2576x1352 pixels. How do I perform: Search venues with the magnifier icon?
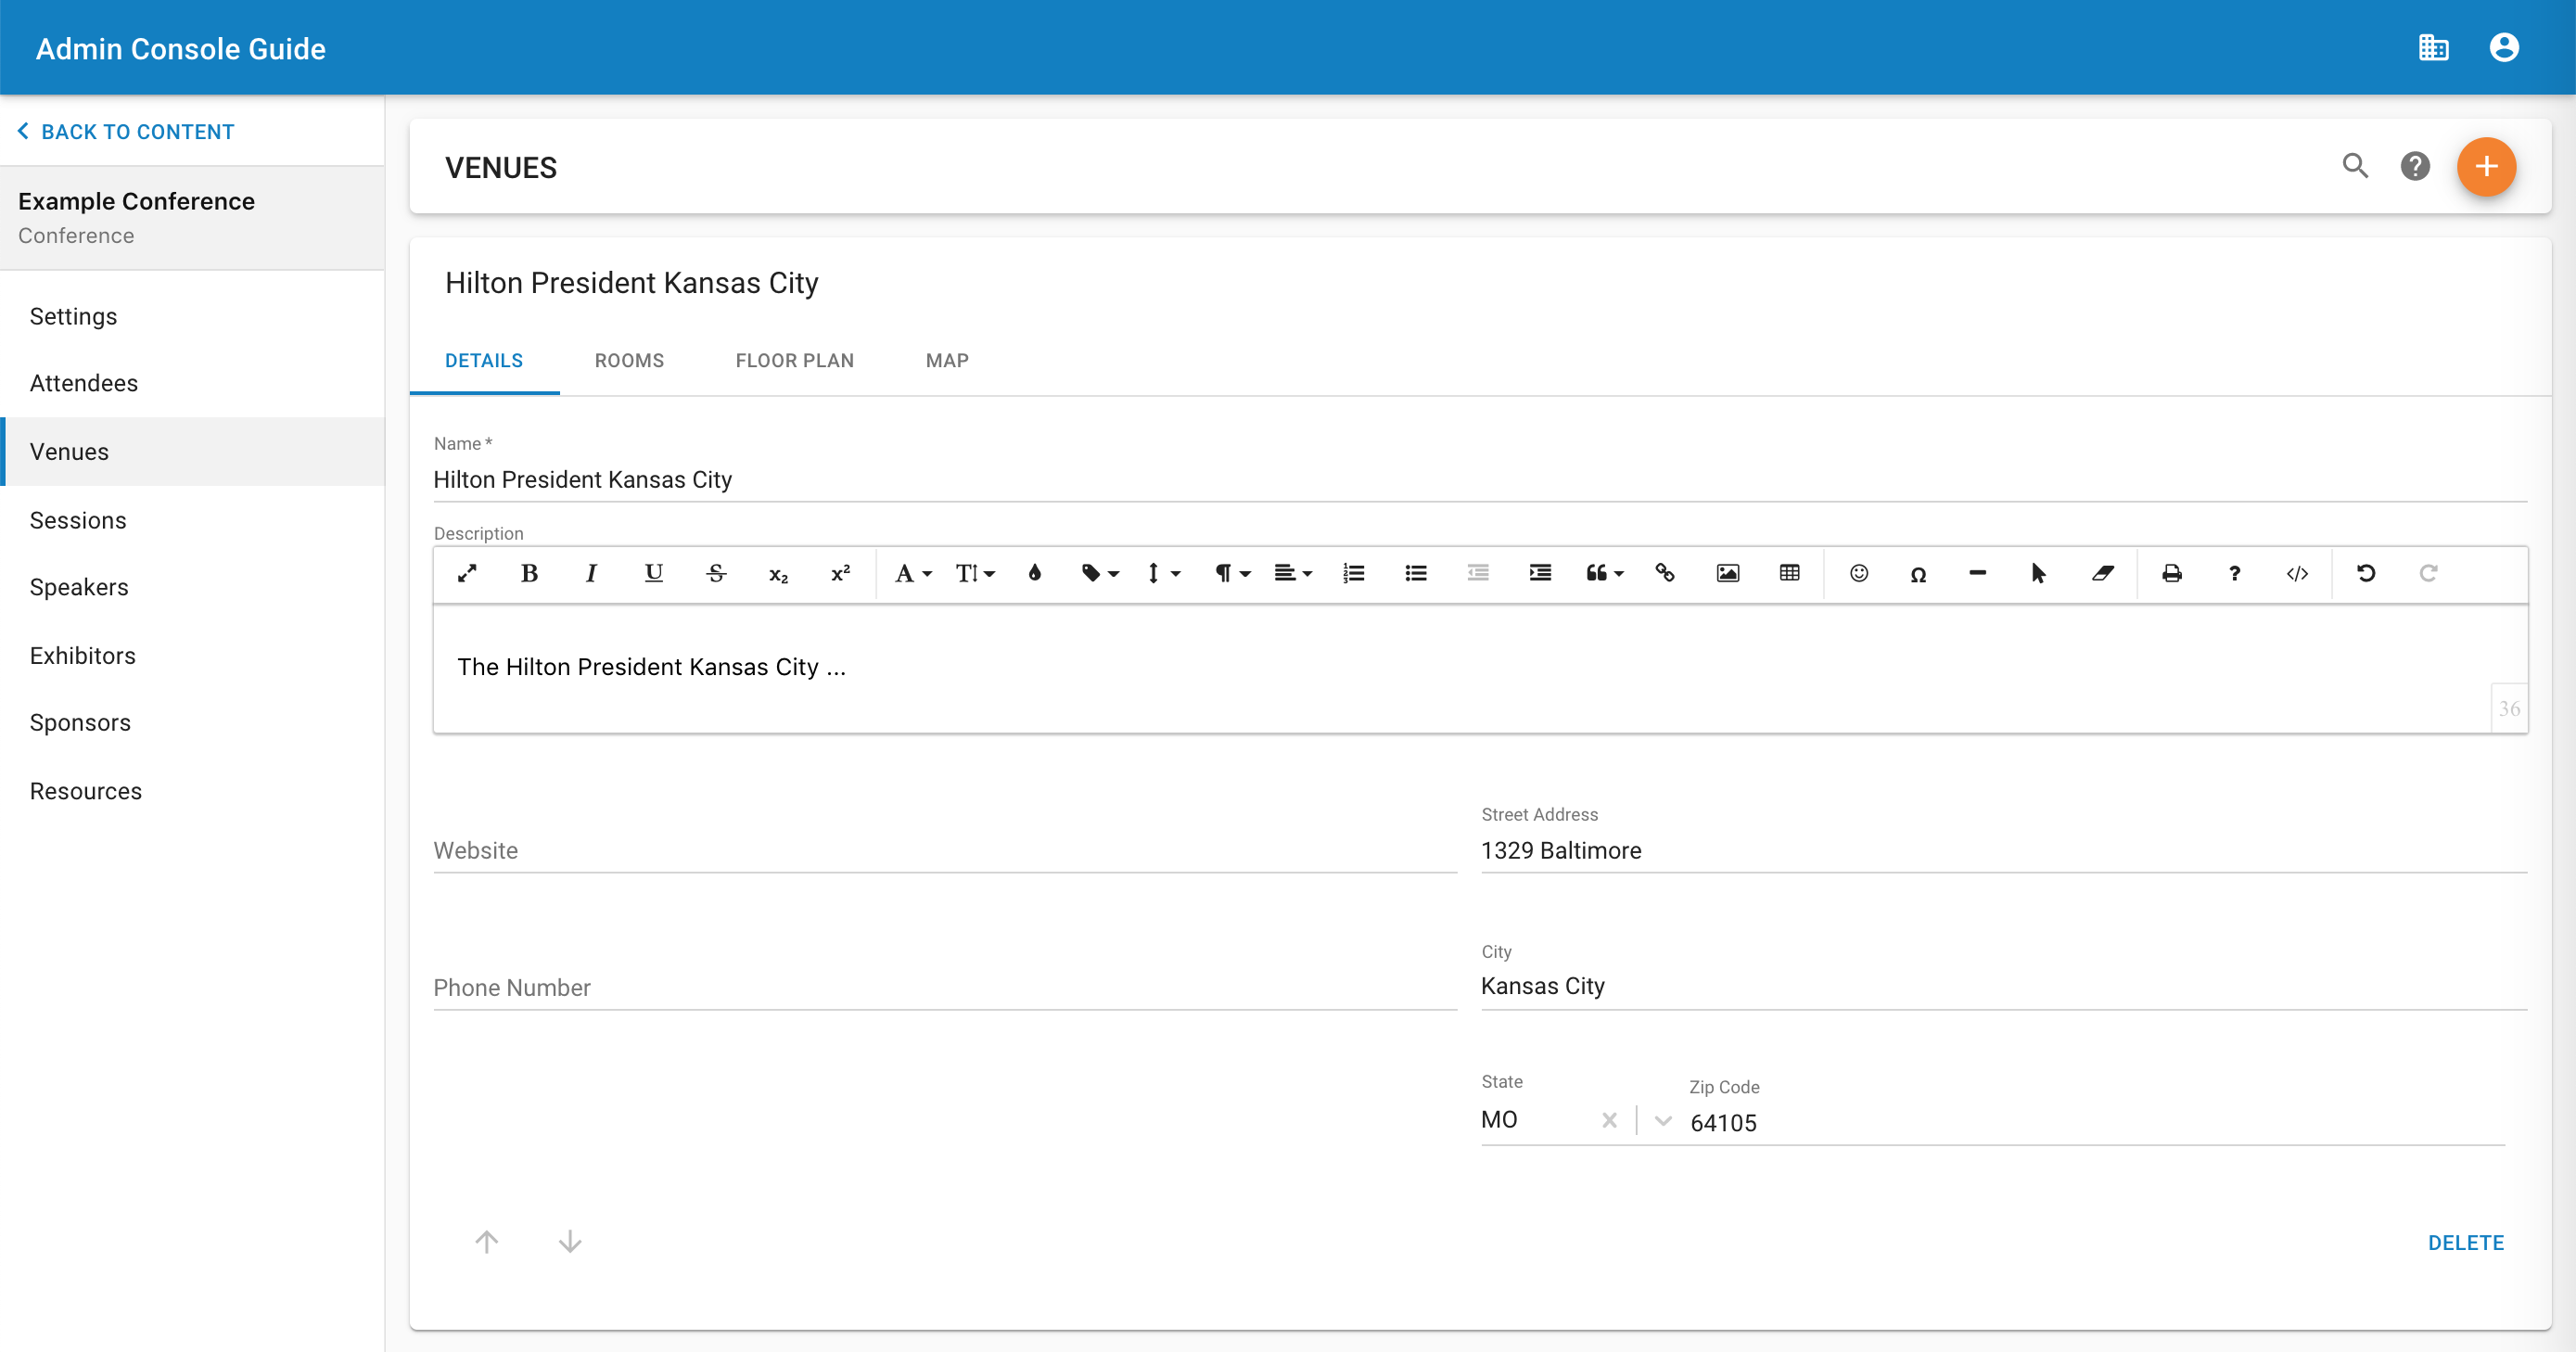coord(2355,166)
